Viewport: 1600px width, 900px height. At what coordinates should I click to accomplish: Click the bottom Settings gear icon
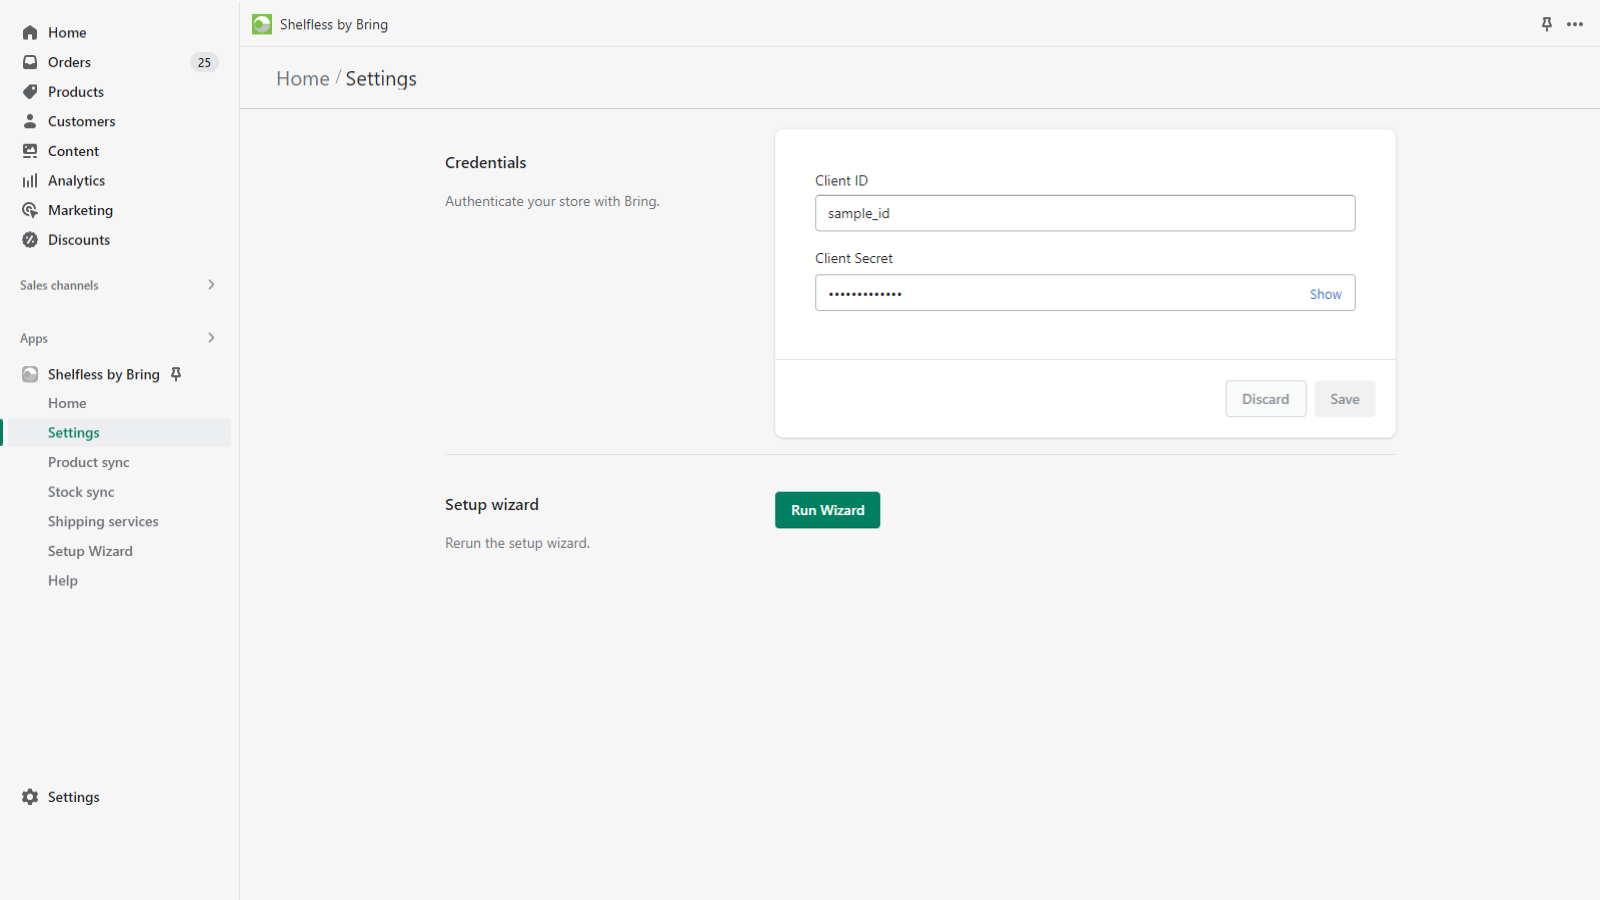(30, 797)
